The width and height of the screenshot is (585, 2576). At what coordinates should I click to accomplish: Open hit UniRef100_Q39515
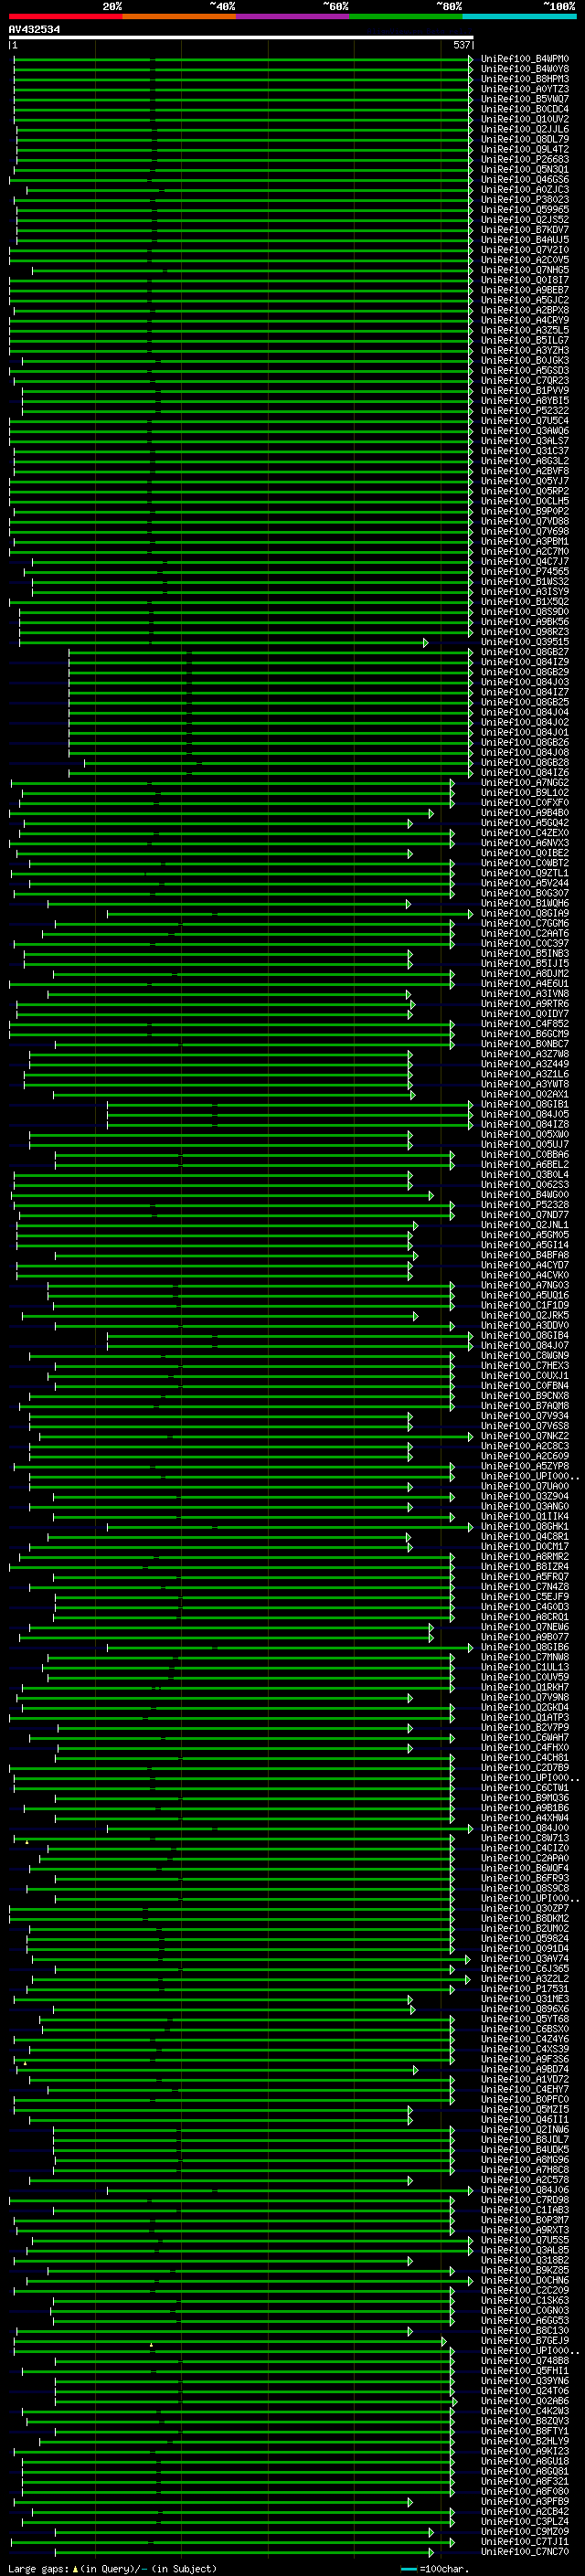(524, 642)
